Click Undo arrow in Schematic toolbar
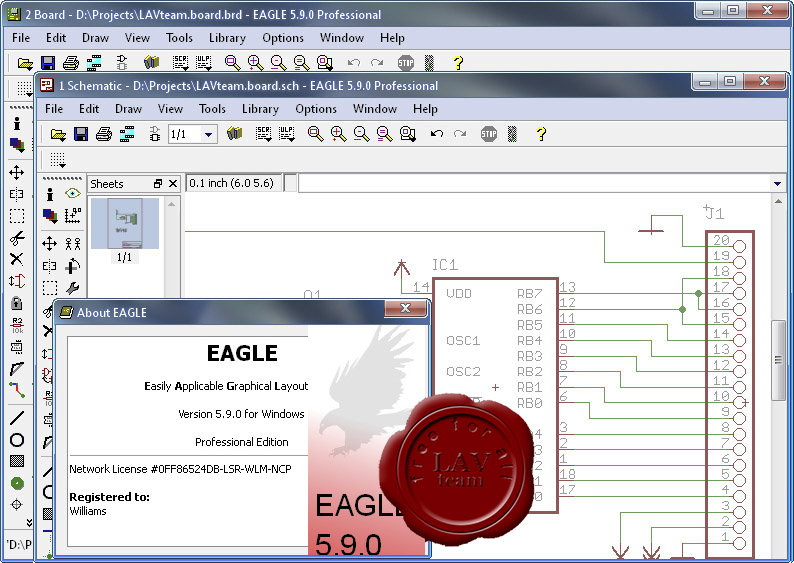This screenshot has width=794, height=563. click(436, 134)
